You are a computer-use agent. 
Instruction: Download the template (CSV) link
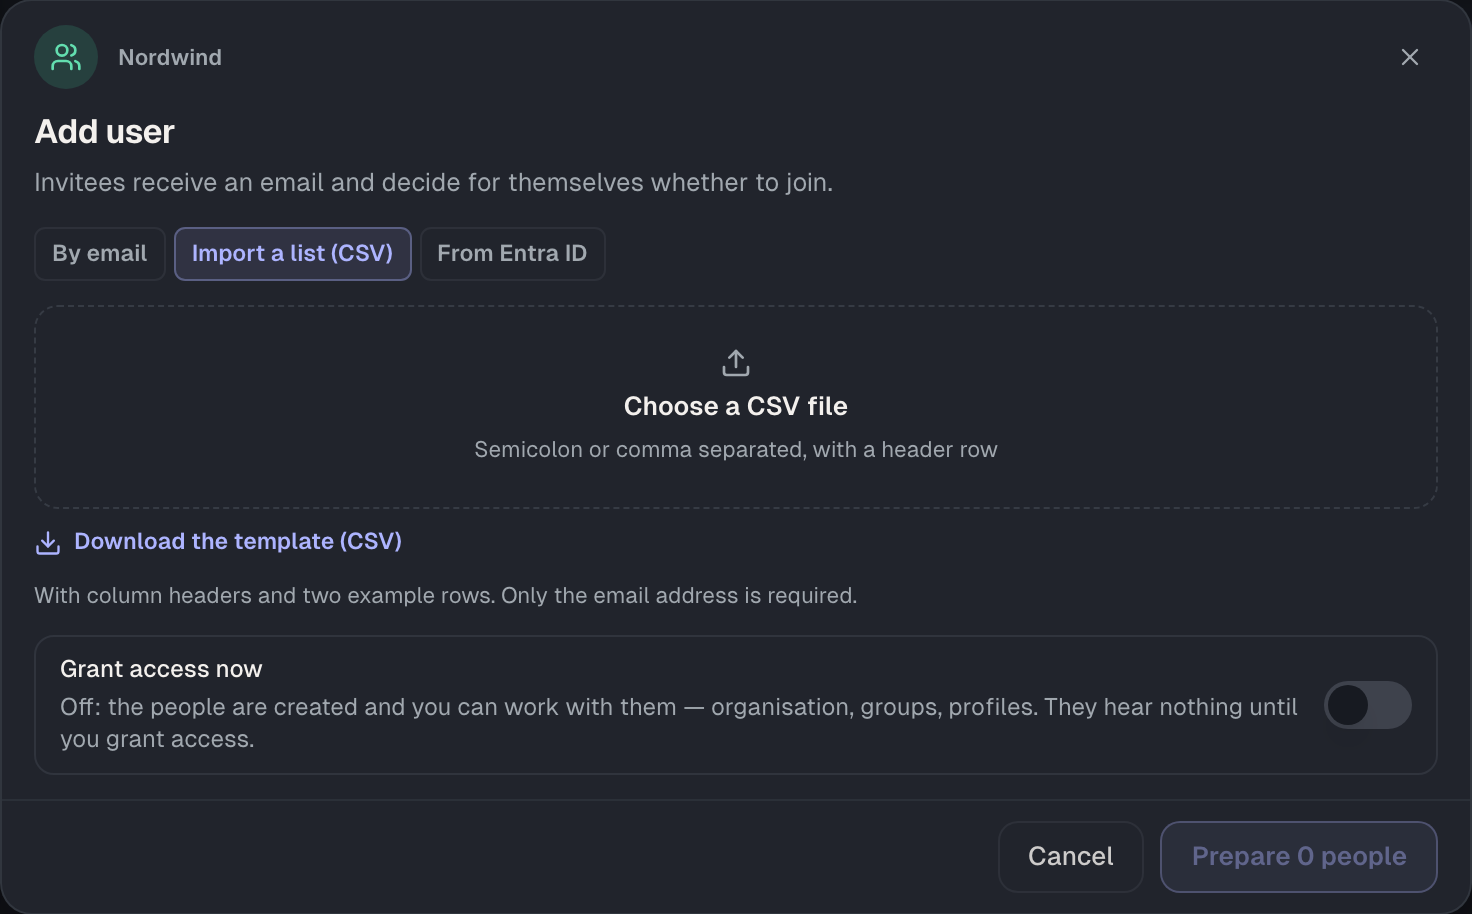pos(238,541)
